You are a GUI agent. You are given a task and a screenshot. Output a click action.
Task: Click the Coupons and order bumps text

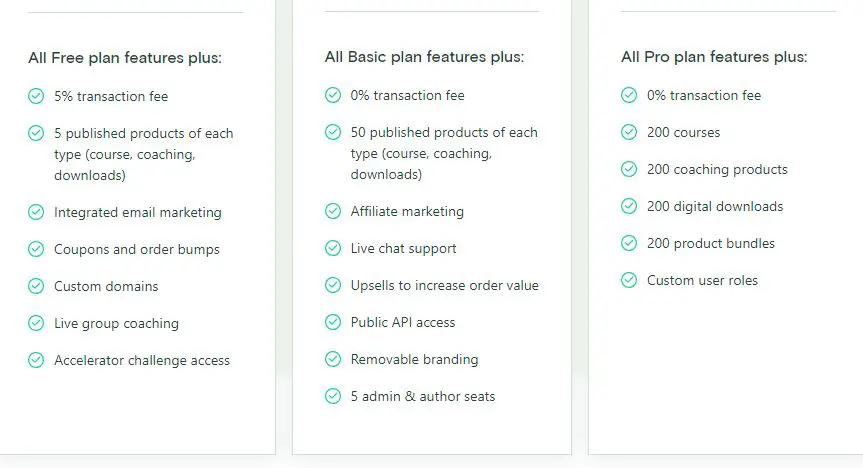point(136,249)
